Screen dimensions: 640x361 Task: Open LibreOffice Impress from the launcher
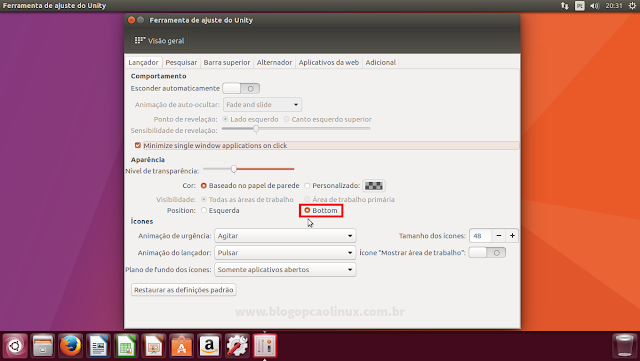coord(154,346)
